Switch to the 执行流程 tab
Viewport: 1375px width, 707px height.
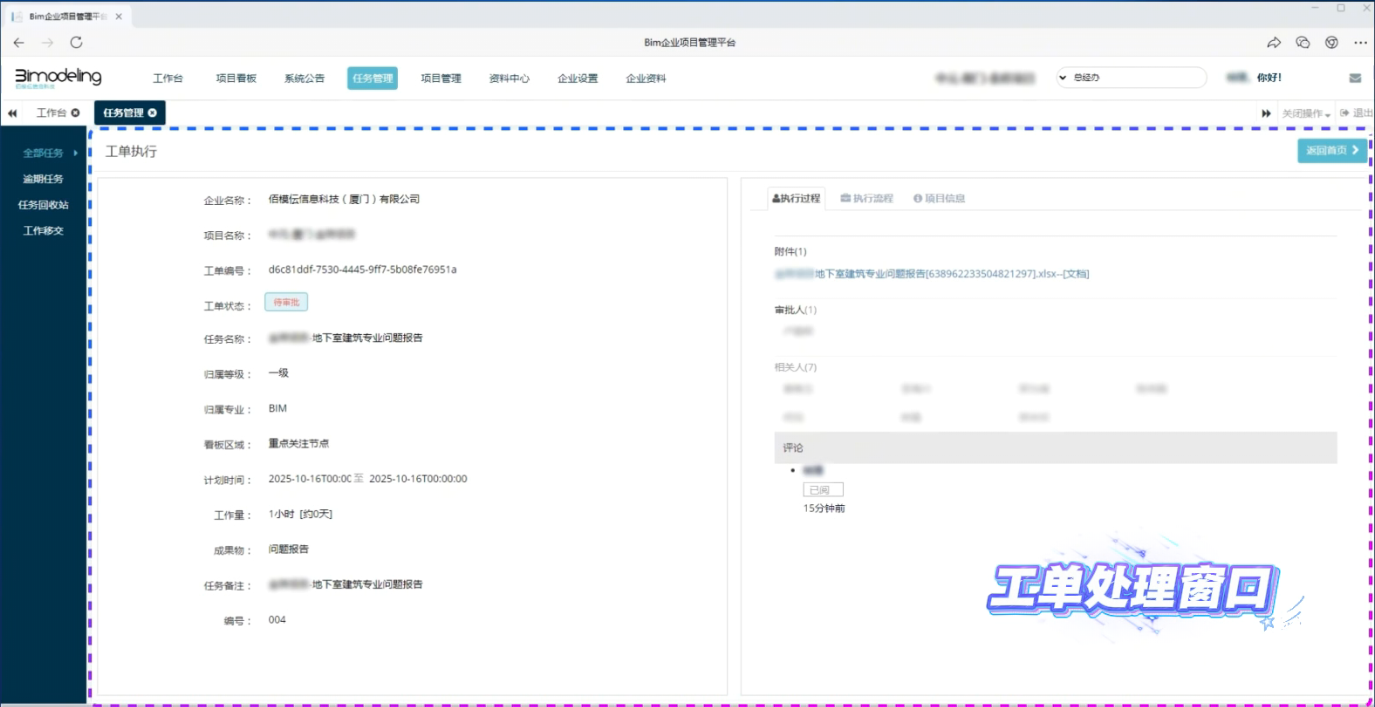tap(866, 198)
